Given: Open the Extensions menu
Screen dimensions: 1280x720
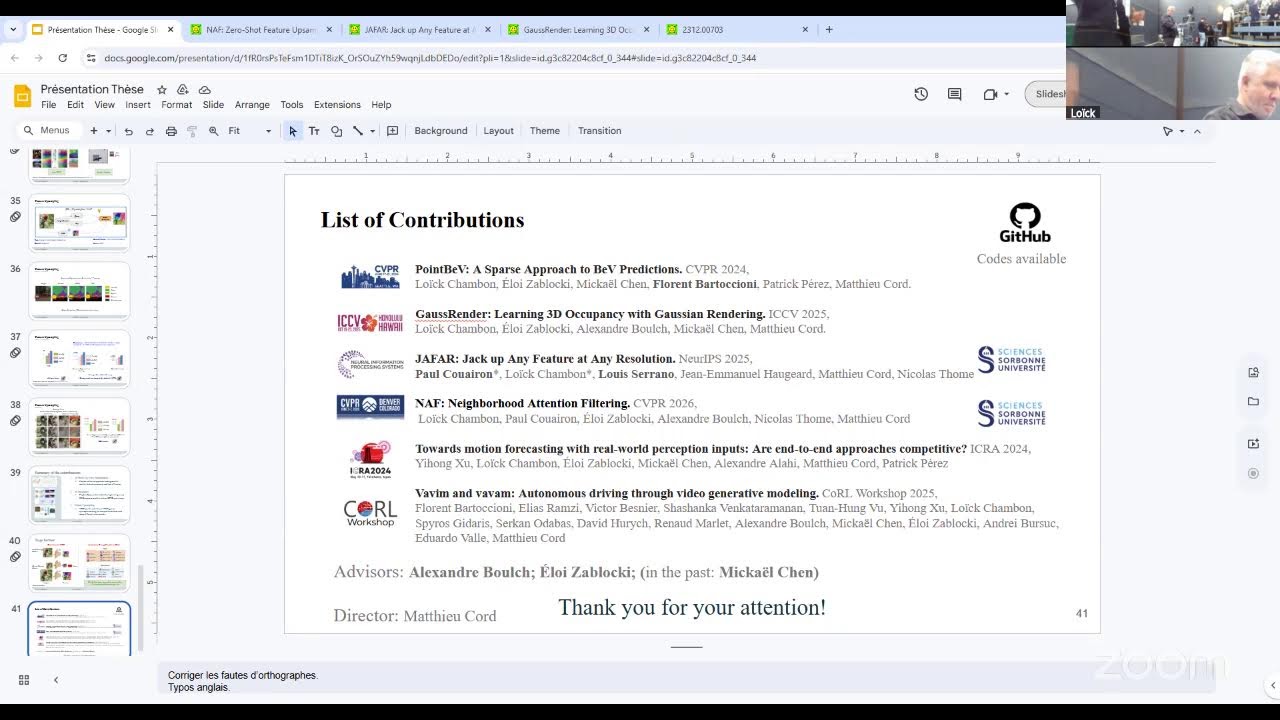Looking at the screenshot, I should [x=337, y=104].
